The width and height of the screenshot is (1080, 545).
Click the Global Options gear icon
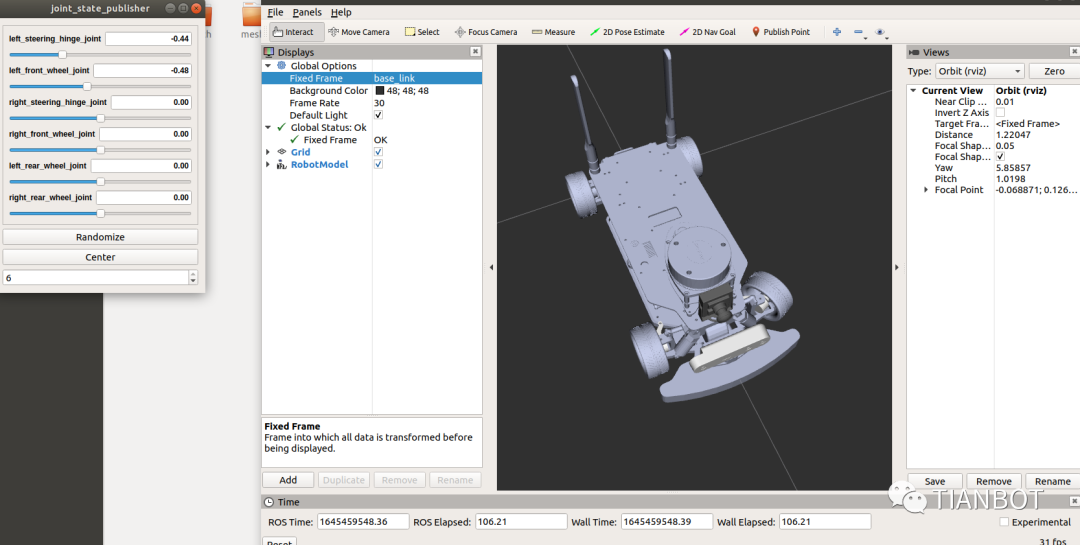281,65
